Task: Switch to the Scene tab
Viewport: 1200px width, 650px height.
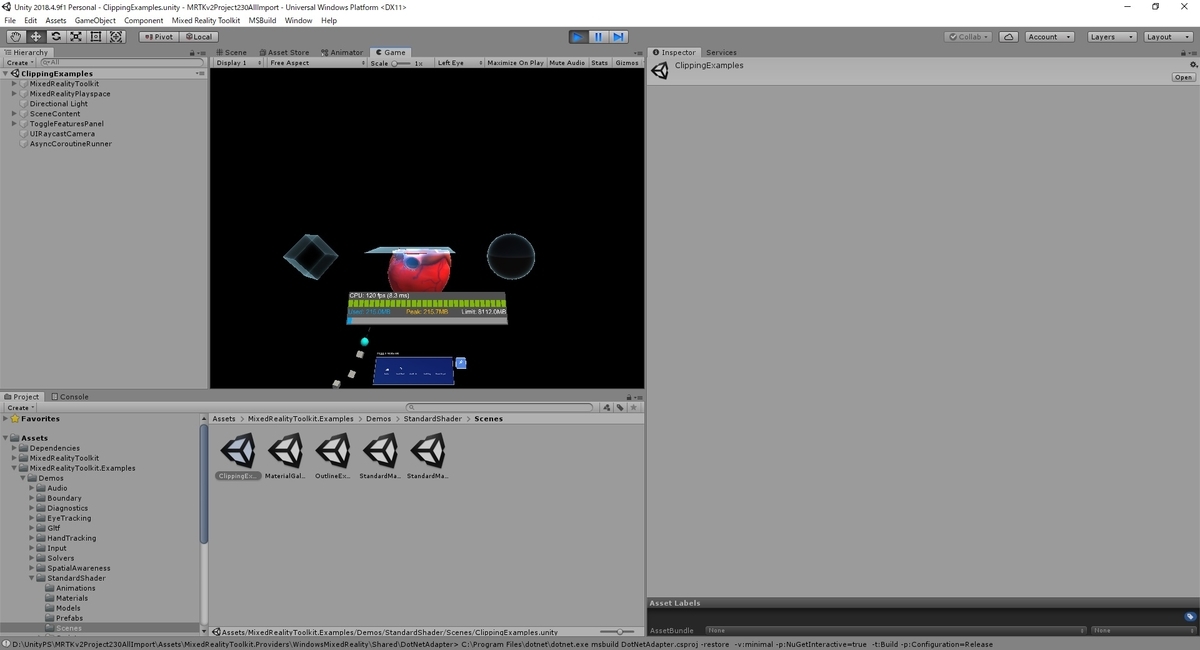Action: coord(232,52)
